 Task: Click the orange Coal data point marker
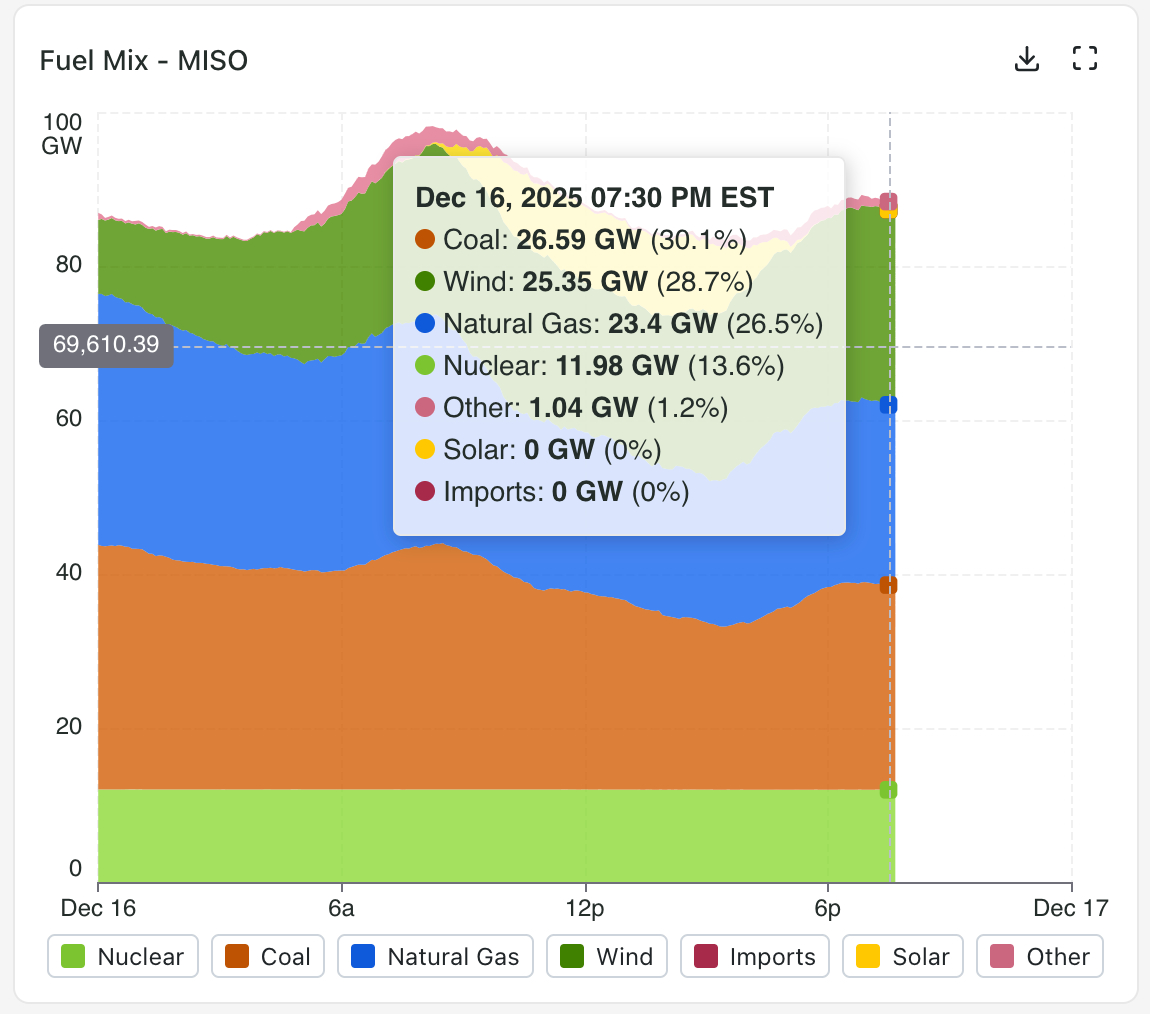(888, 585)
